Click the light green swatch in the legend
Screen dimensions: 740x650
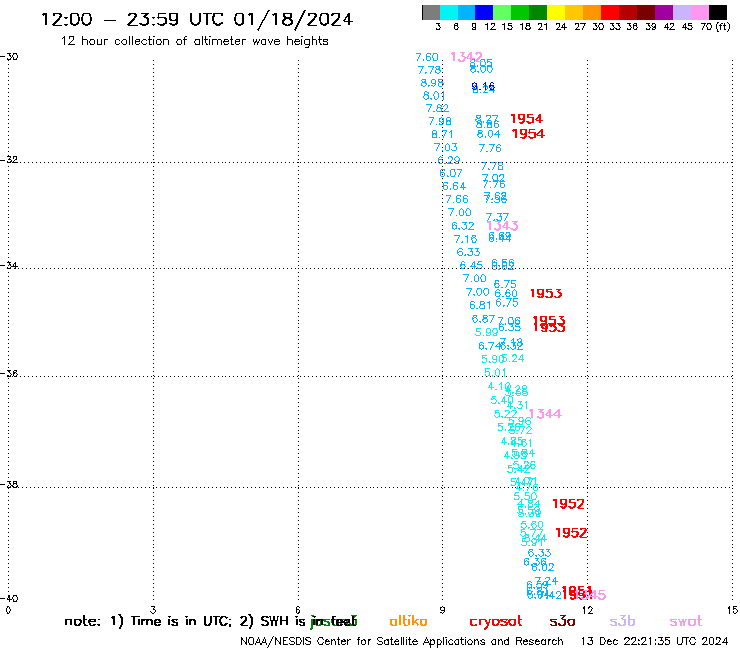point(502,12)
